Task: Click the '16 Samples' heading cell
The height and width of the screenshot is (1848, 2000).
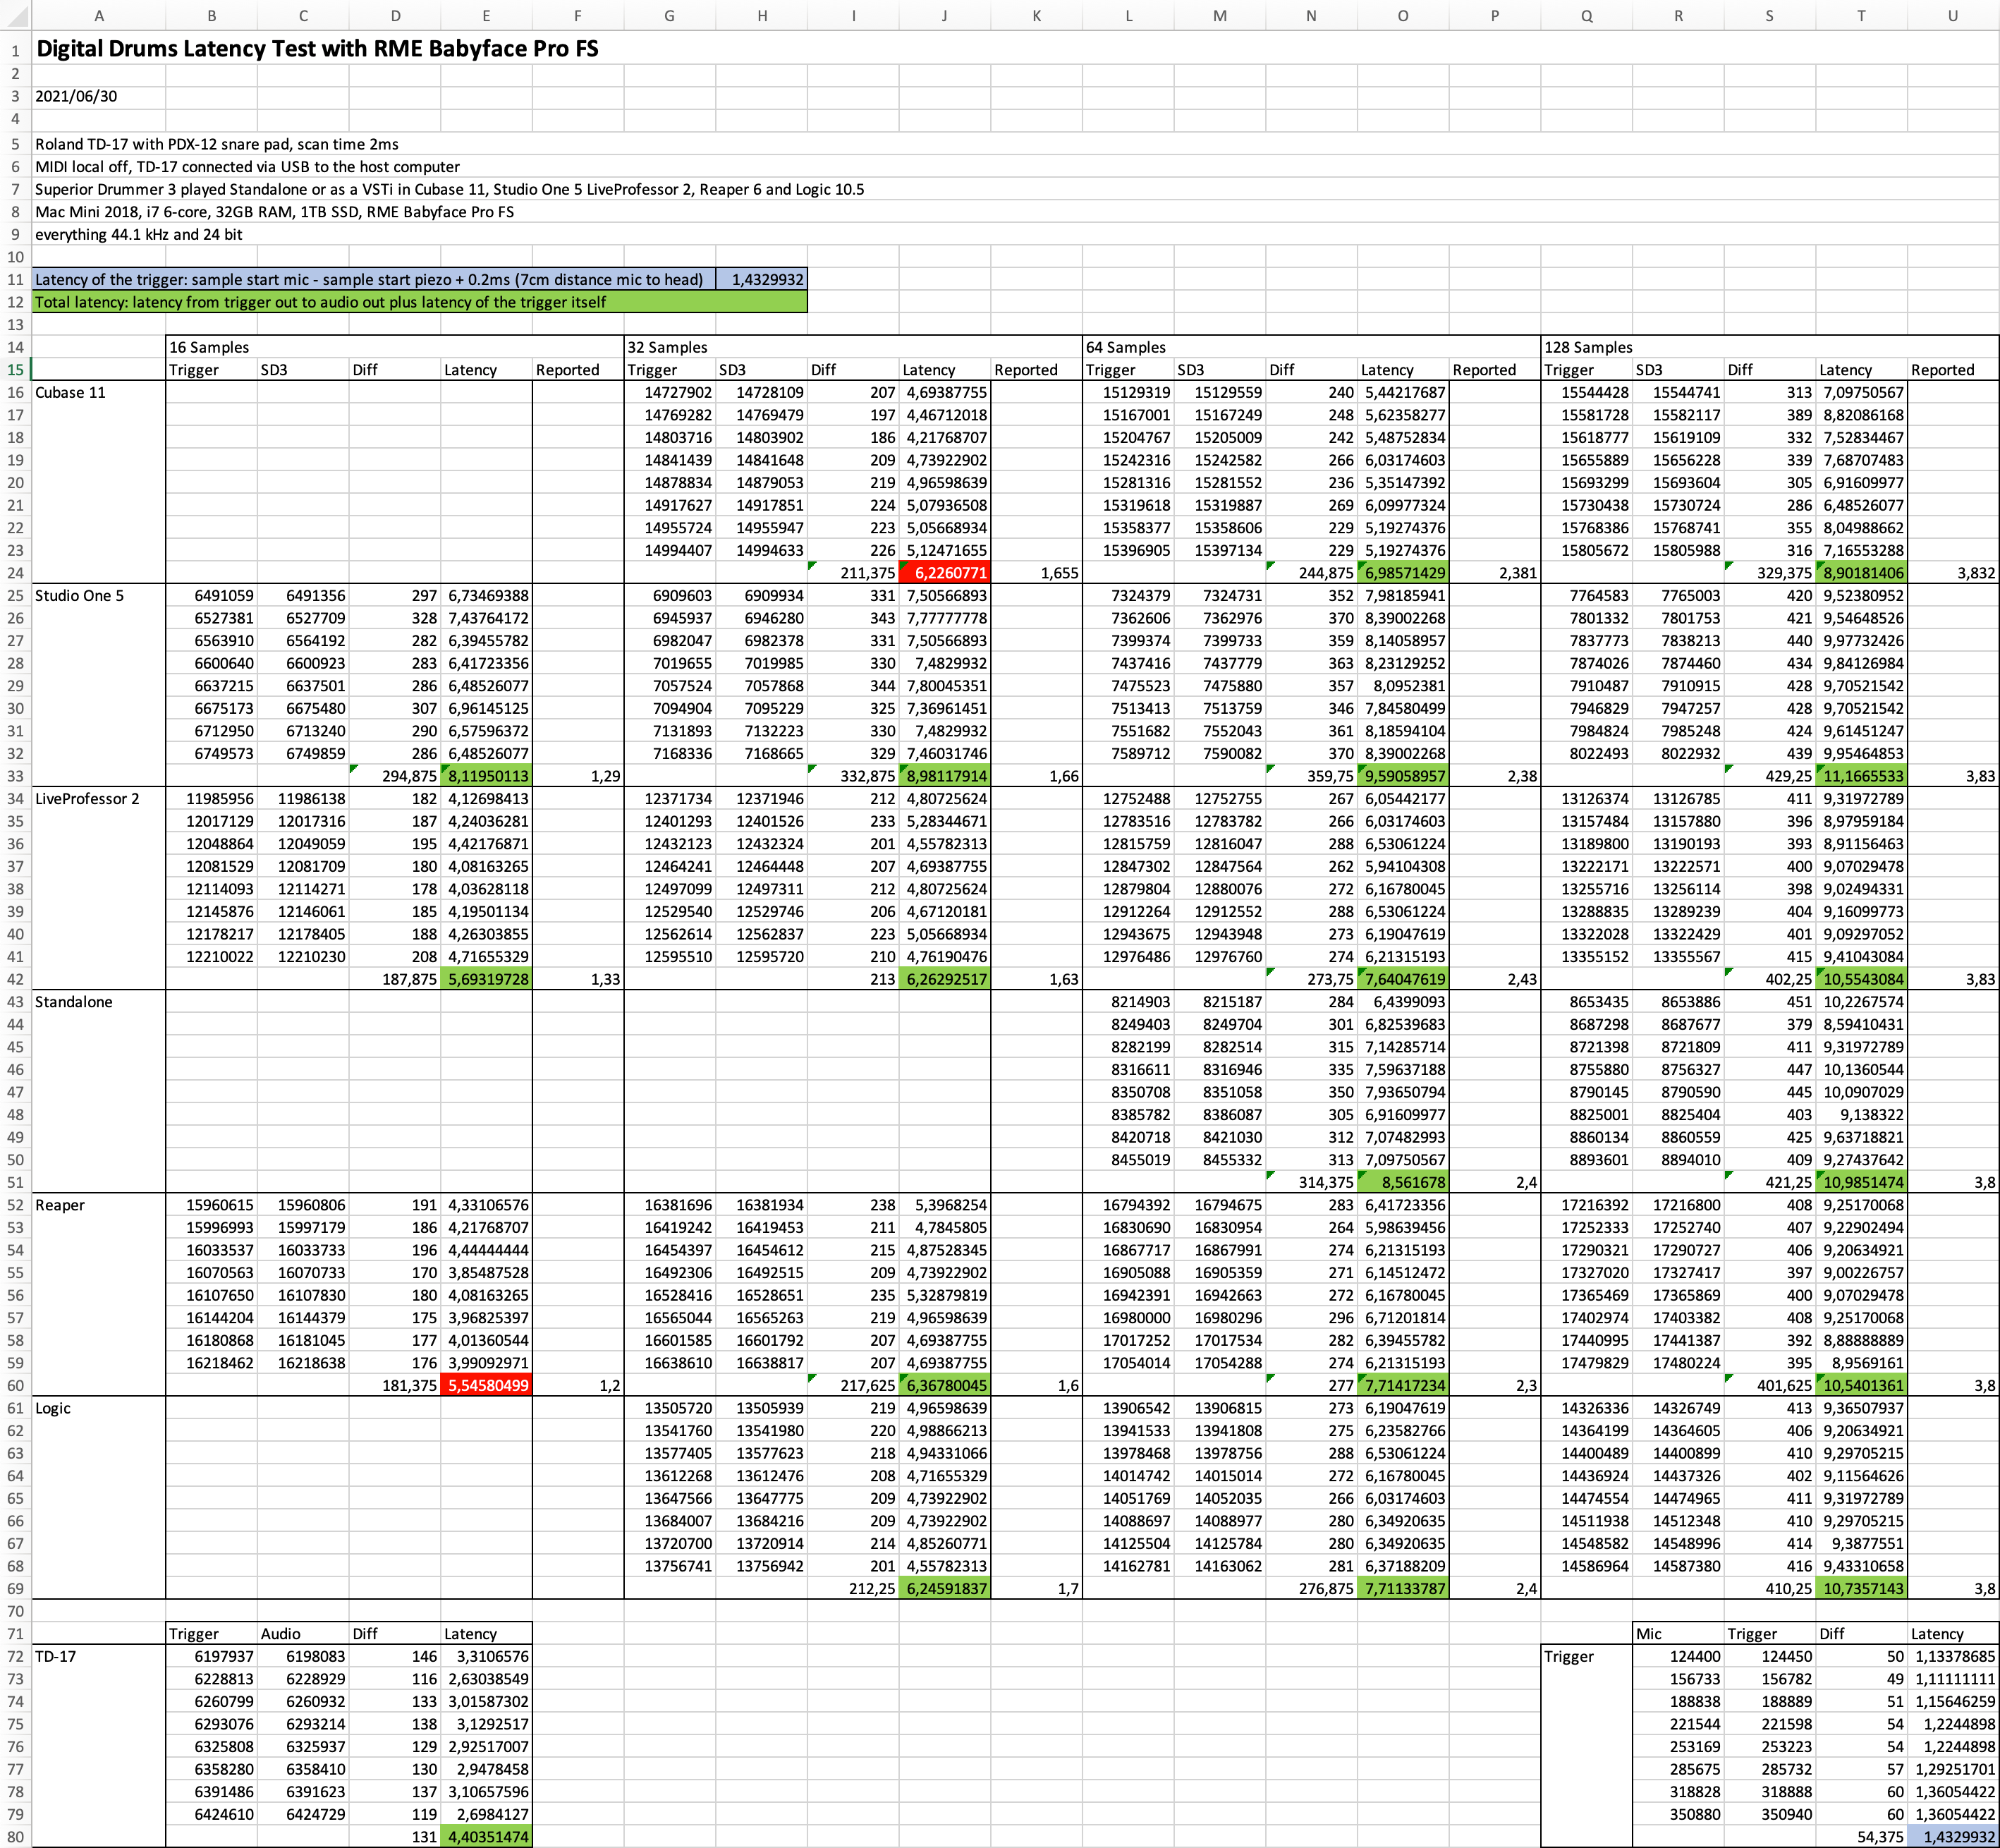Action: point(209,347)
